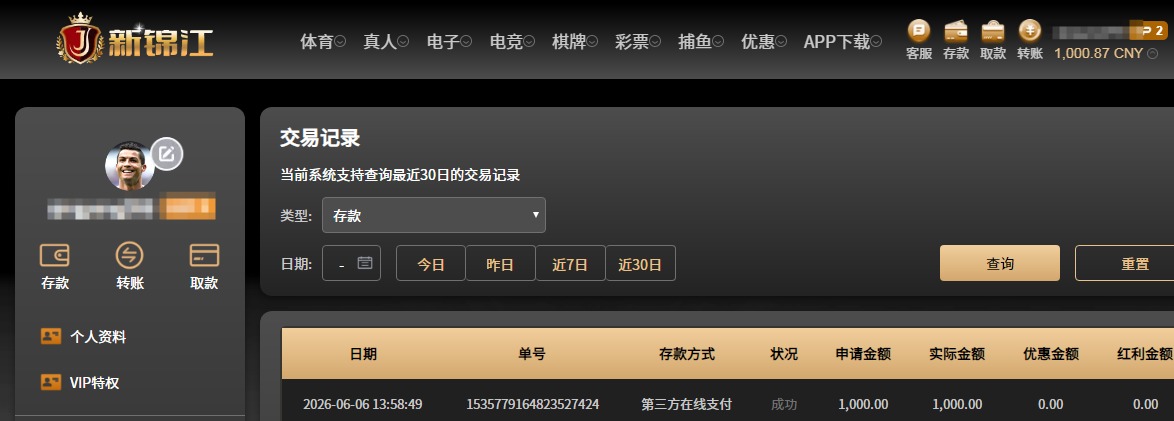Expand the 棋牌 menu chevron
1174x421 pixels.
click(592, 42)
